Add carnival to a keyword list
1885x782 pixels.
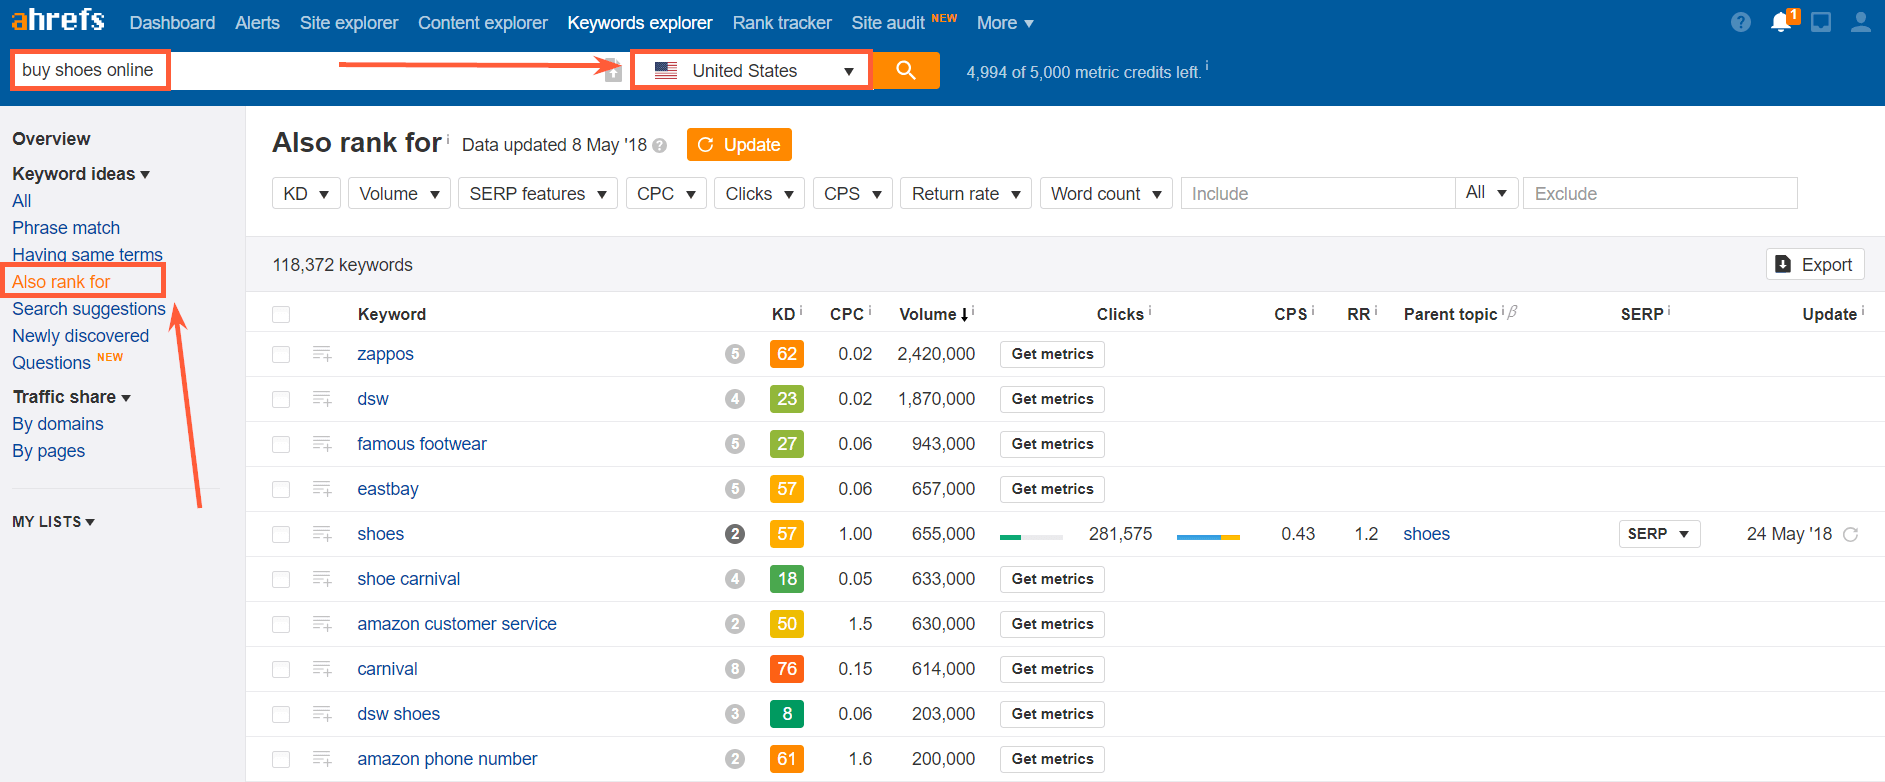tap(322, 669)
